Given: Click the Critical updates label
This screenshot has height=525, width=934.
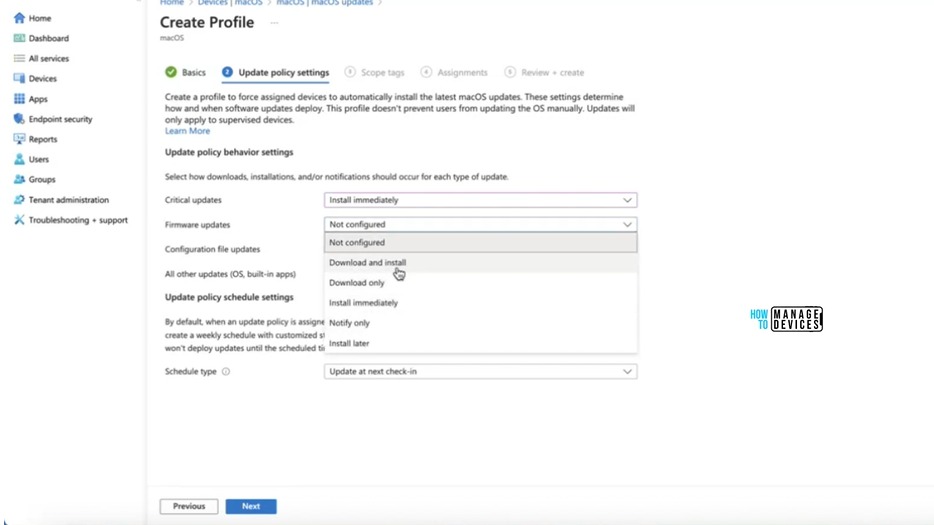Looking at the screenshot, I should [x=193, y=200].
